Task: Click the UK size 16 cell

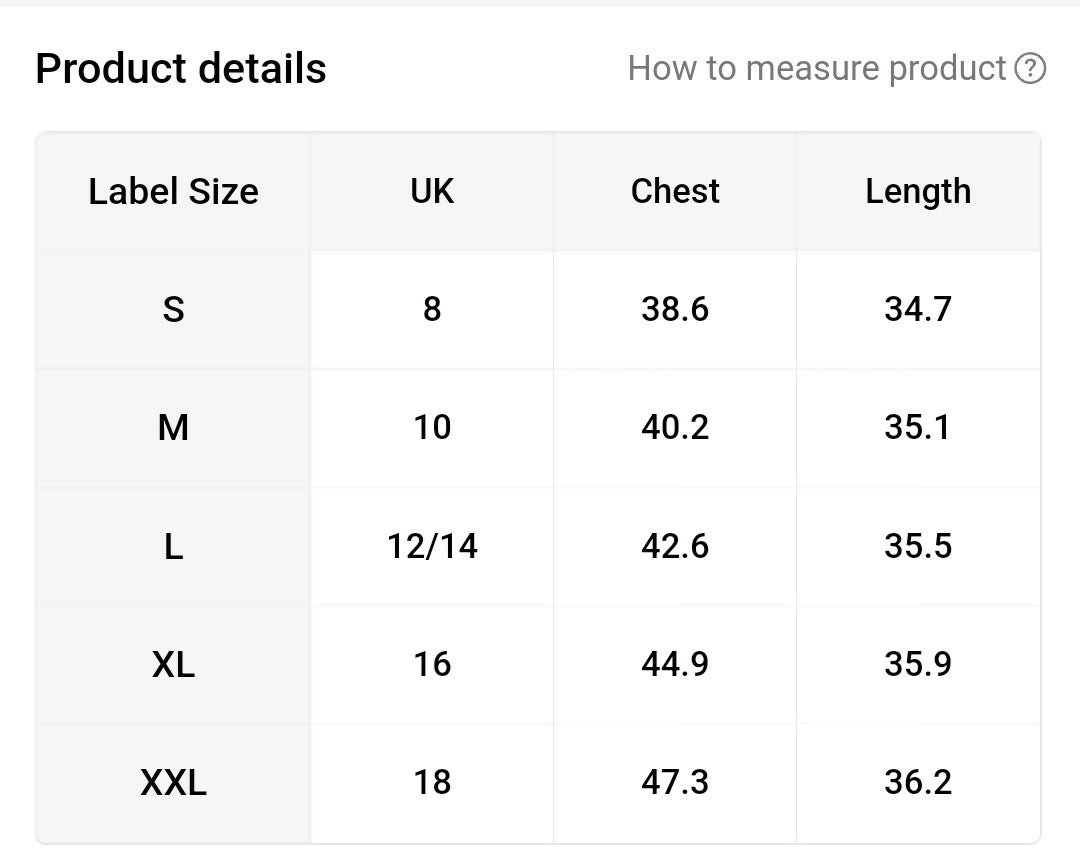Action: click(x=432, y=664)
